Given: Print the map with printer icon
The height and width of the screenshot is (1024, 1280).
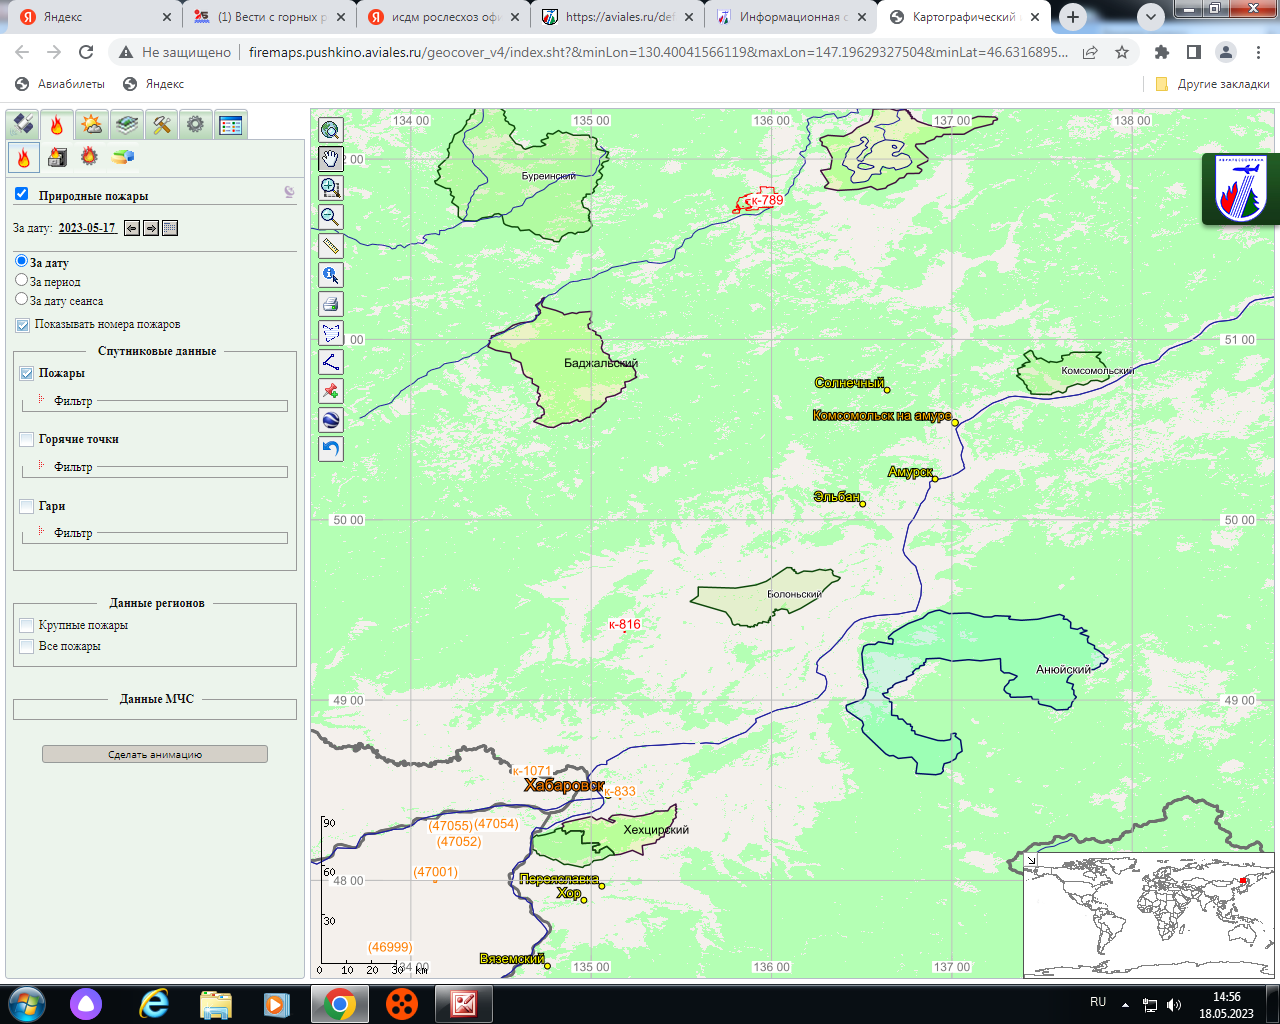Looking at the screenshot, I should click(331, 304).
